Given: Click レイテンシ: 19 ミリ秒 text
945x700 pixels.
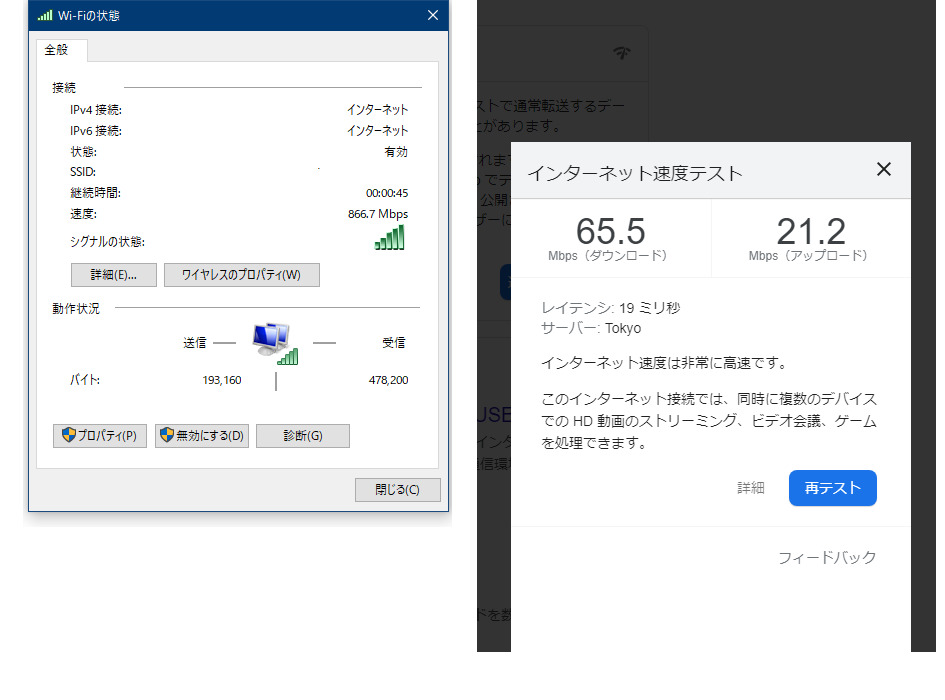Looking at the screenshot, I should [x=611, y=308].
